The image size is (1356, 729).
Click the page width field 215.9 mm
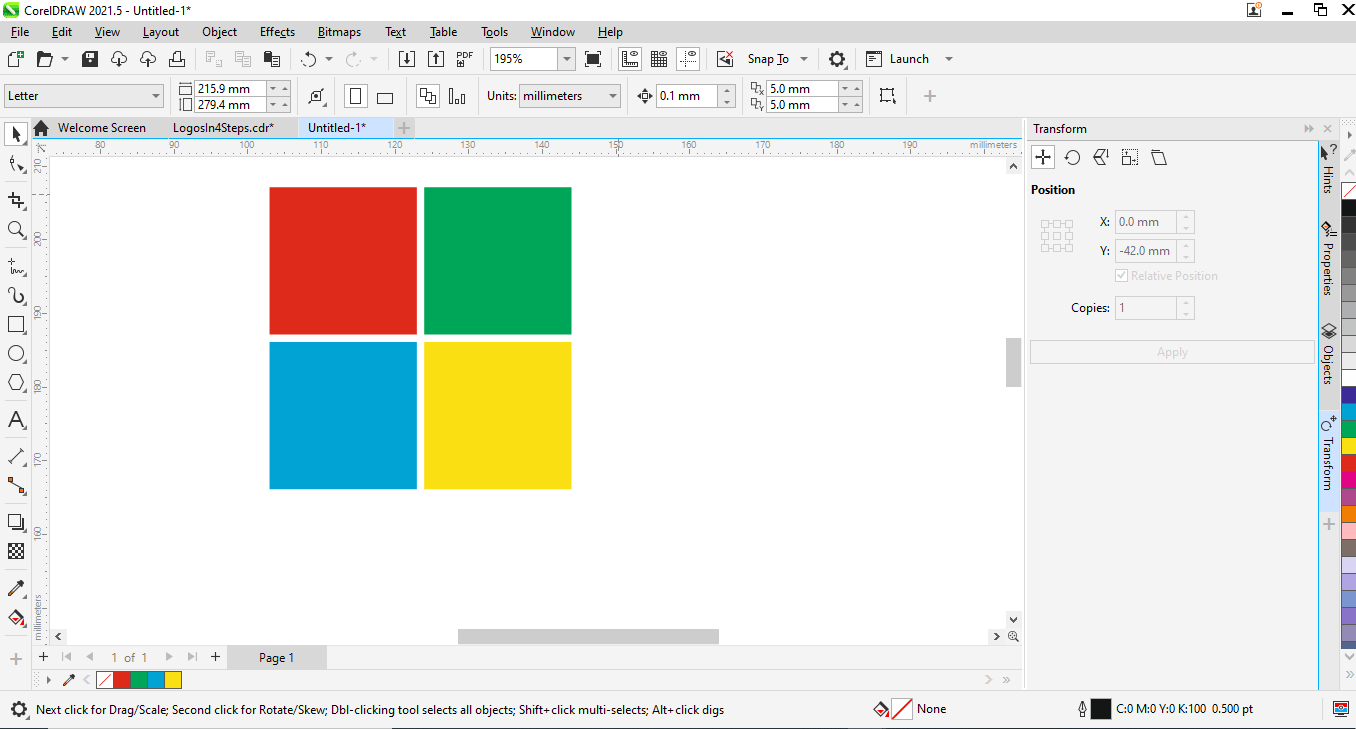230,88
